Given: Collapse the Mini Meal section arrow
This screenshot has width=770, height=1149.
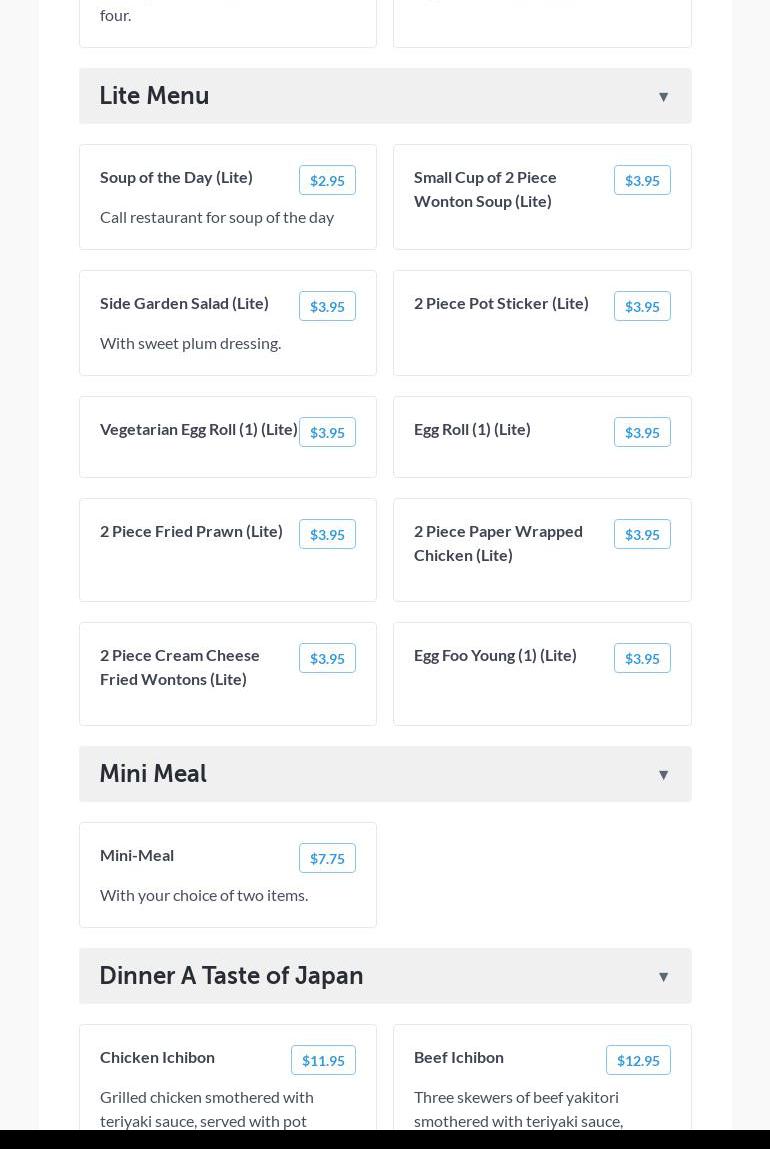Looking at the screenshot, I should pos(663,775).
